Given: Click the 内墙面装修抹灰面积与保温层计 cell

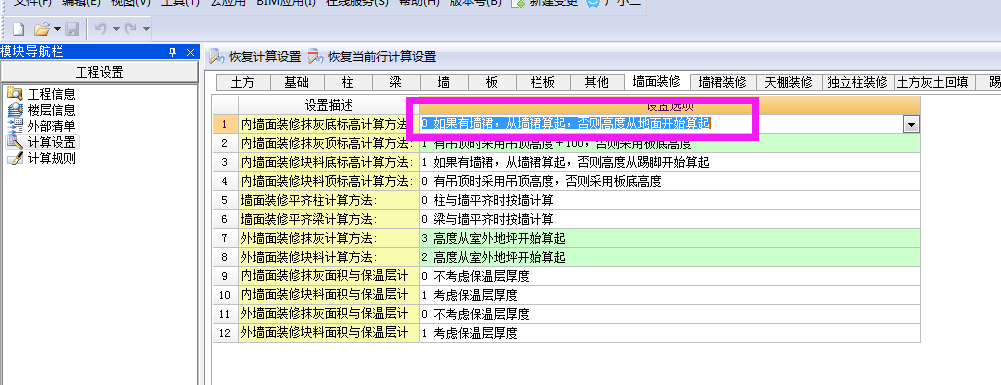Looking at the screenshot, I should coord(329,276).
